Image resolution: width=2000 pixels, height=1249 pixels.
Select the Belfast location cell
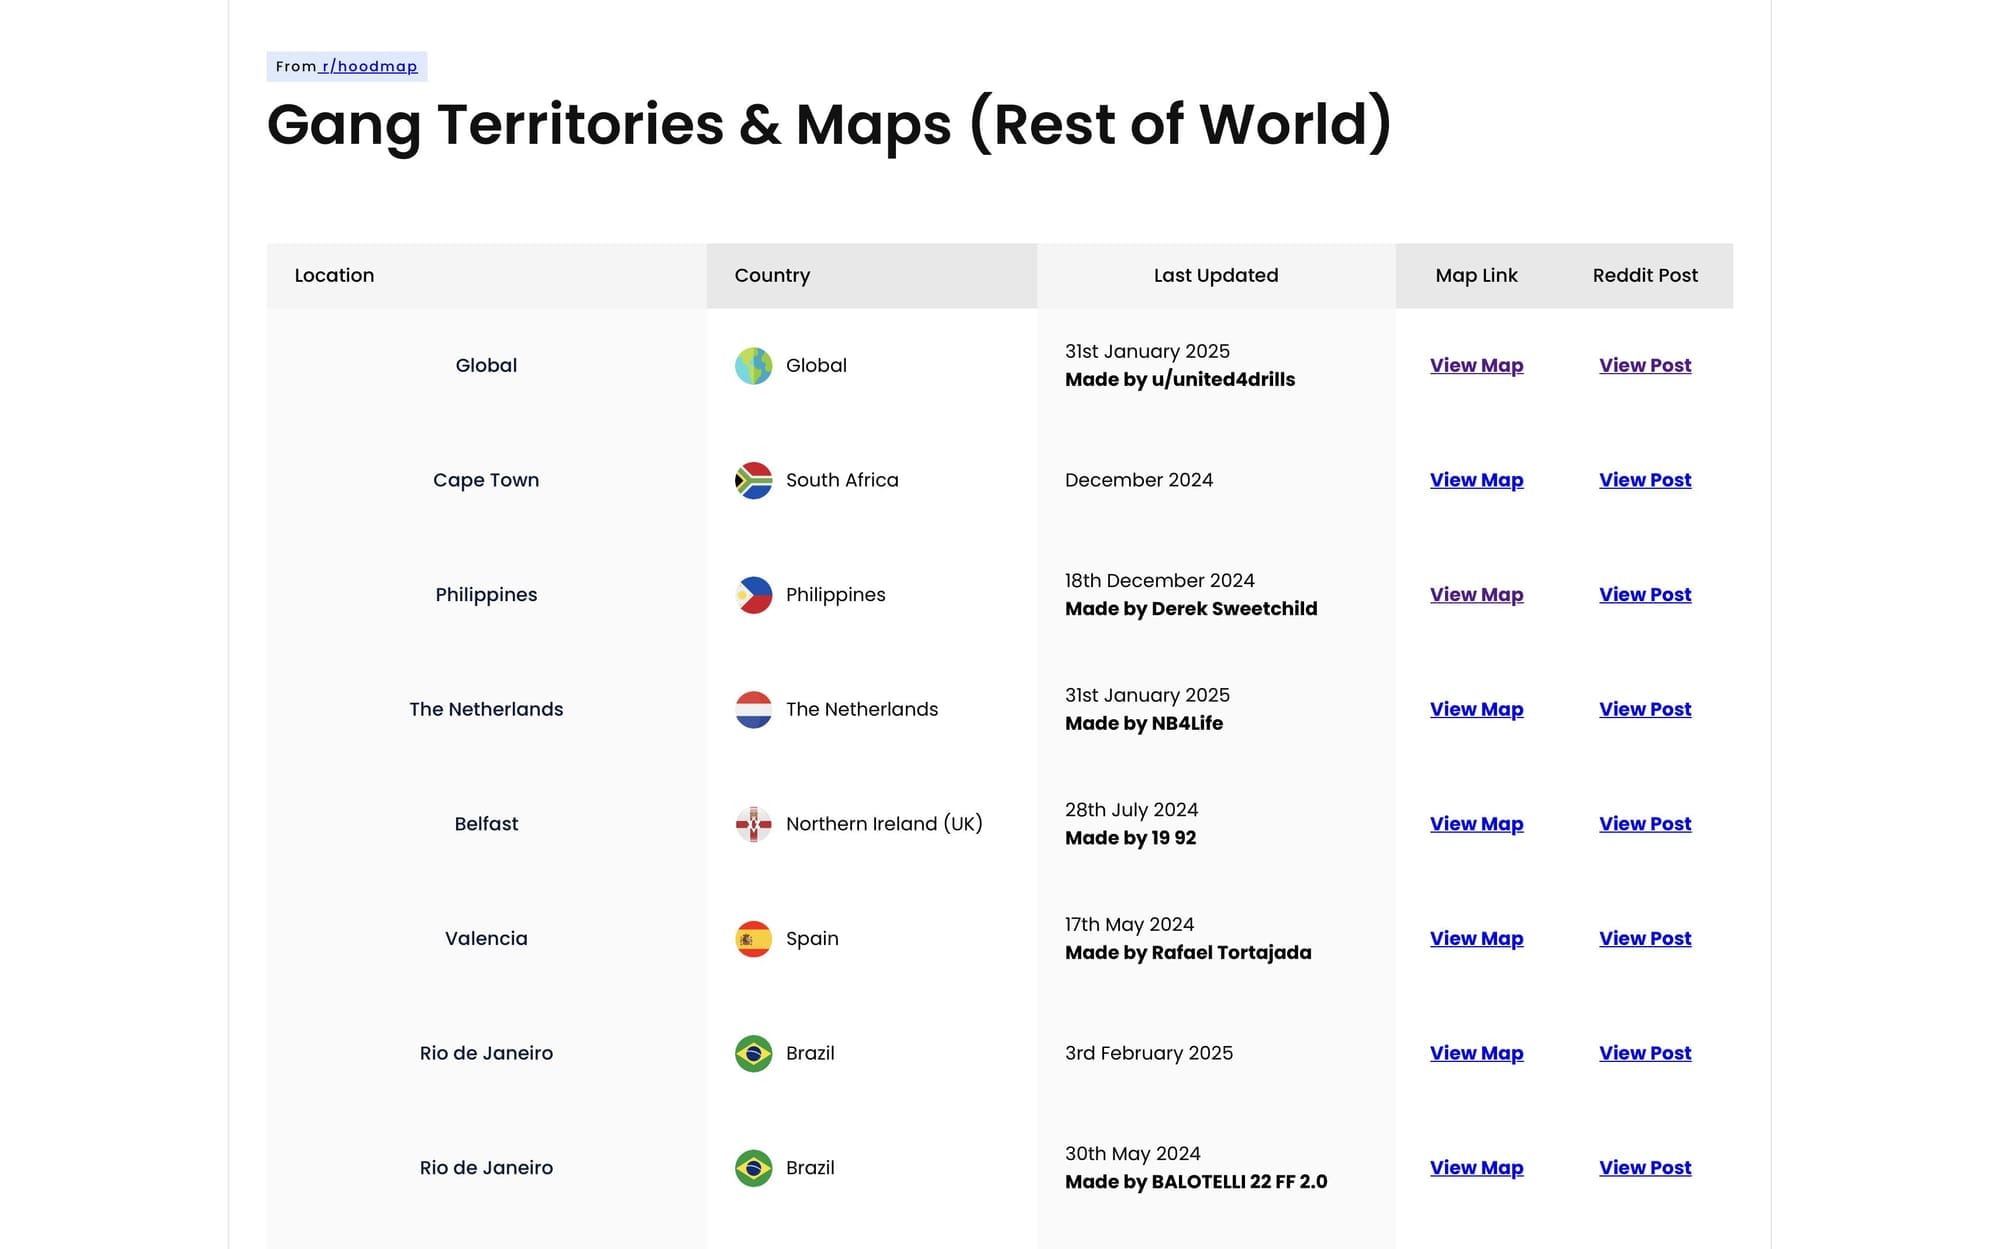point(486,824)
